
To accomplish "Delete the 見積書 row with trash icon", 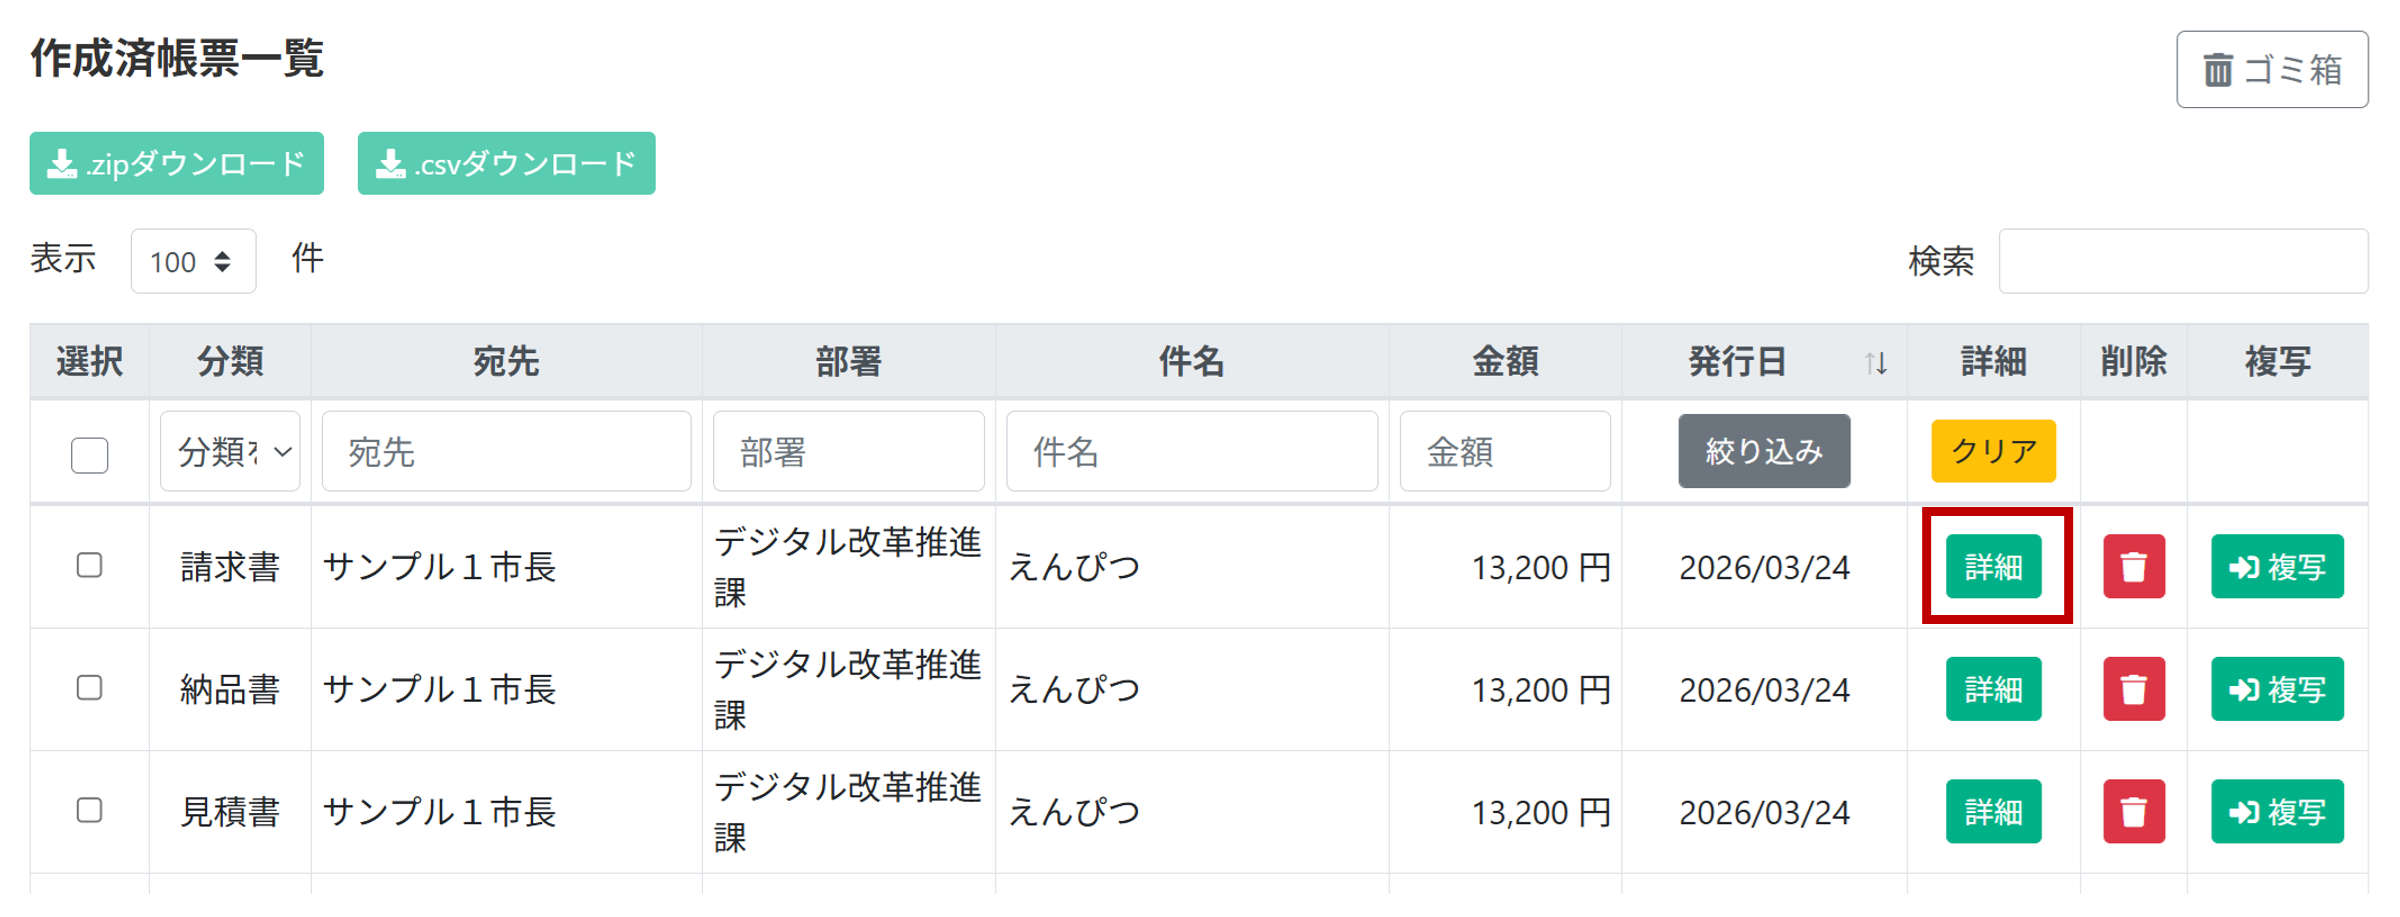I will click(2133, 811).
